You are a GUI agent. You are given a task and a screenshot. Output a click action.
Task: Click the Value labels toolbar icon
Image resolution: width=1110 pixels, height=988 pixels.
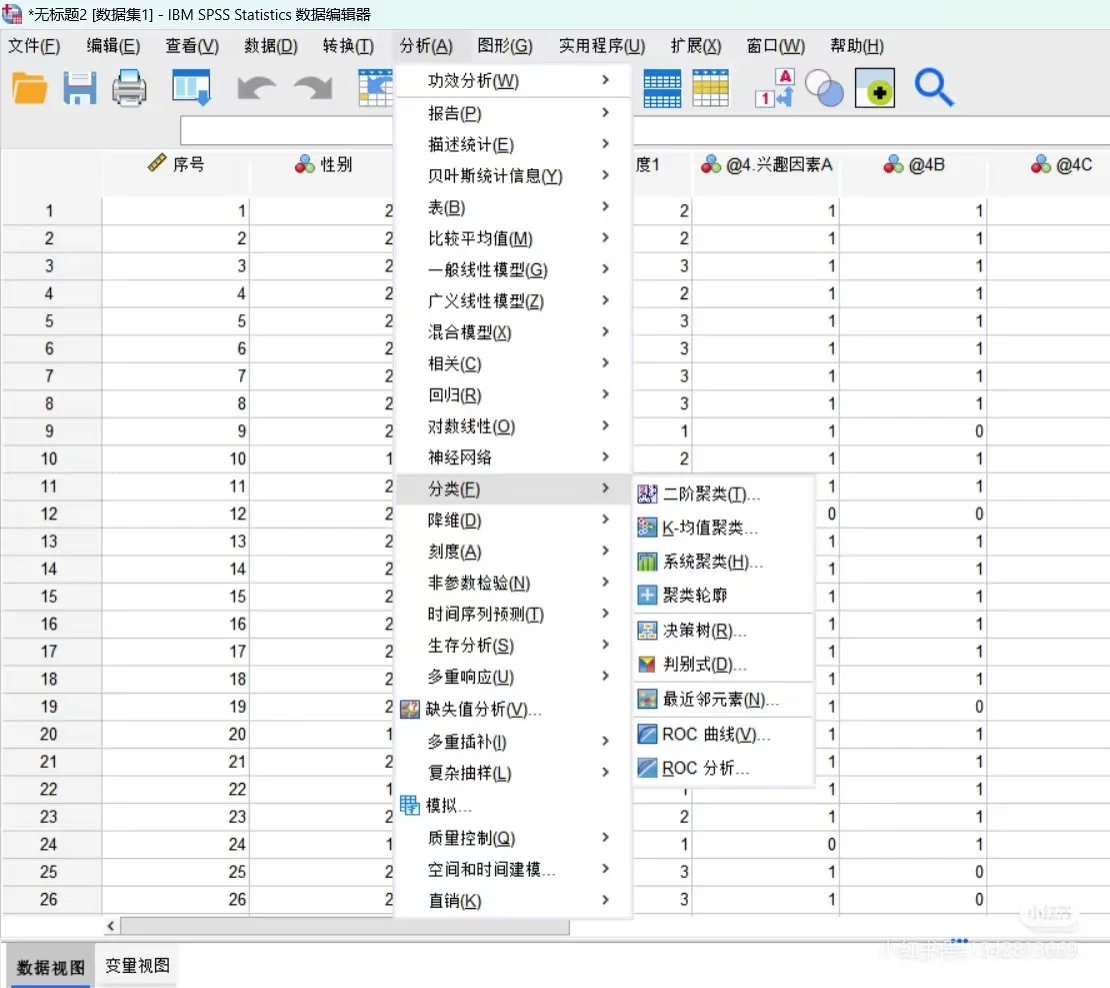pyautogui.click(x=774, y=88)
